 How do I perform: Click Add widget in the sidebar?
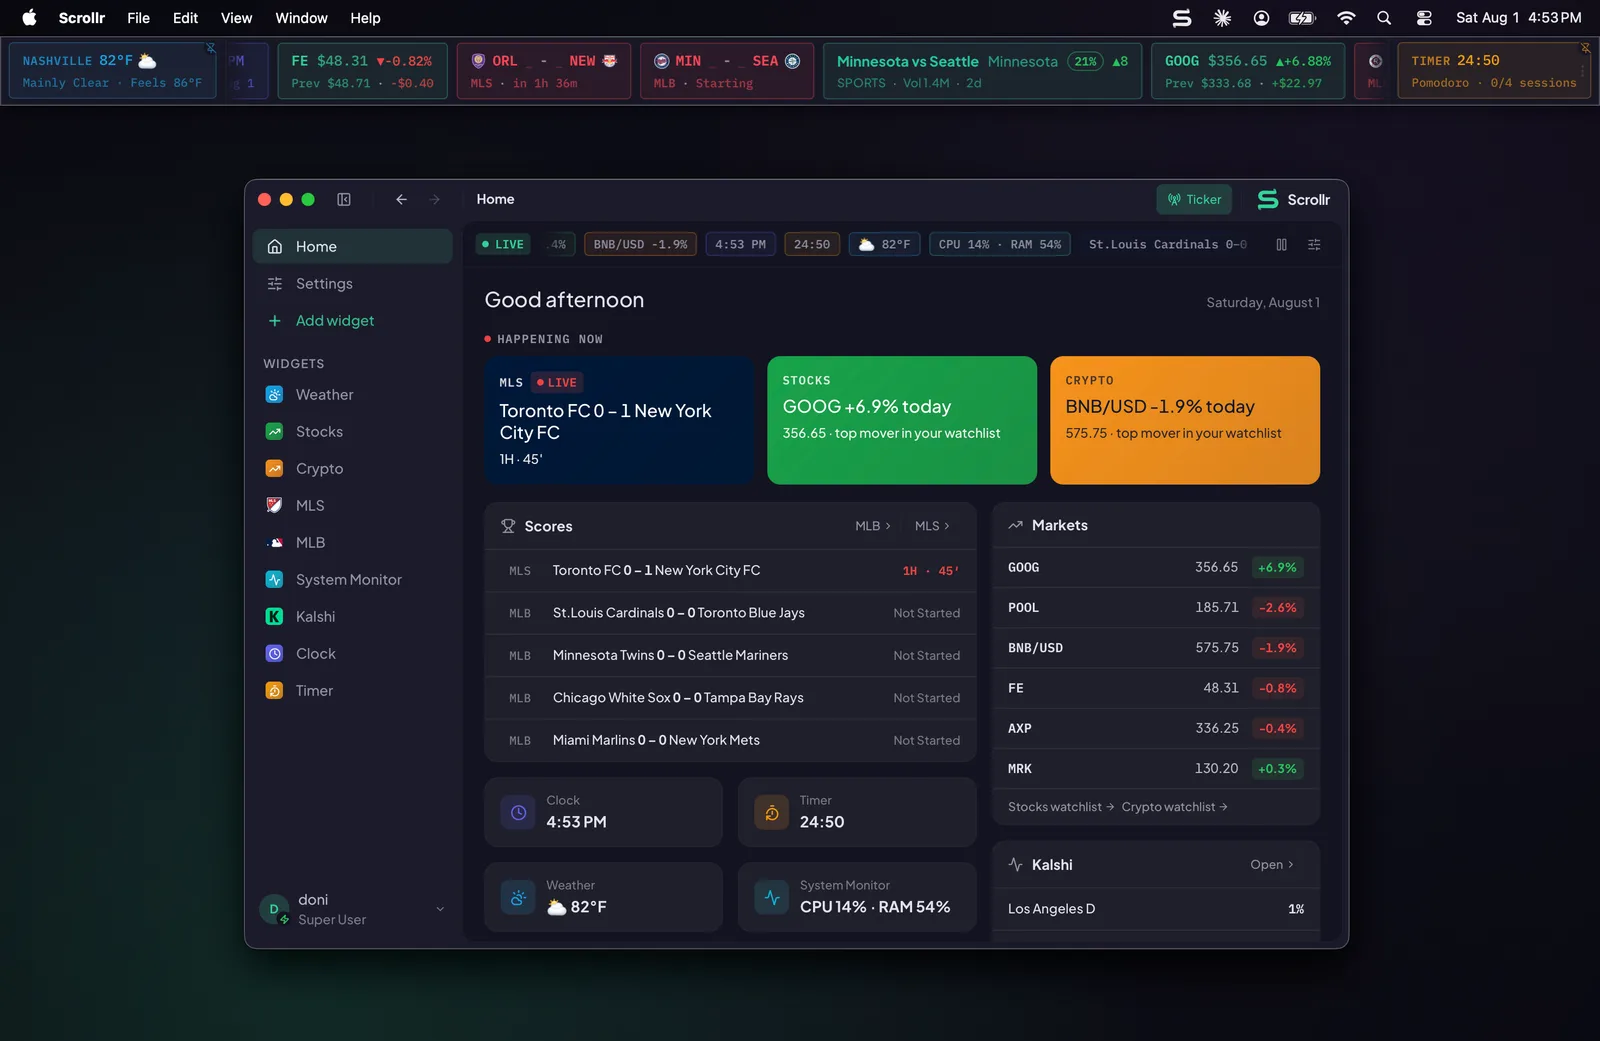[x=353, y=321]
